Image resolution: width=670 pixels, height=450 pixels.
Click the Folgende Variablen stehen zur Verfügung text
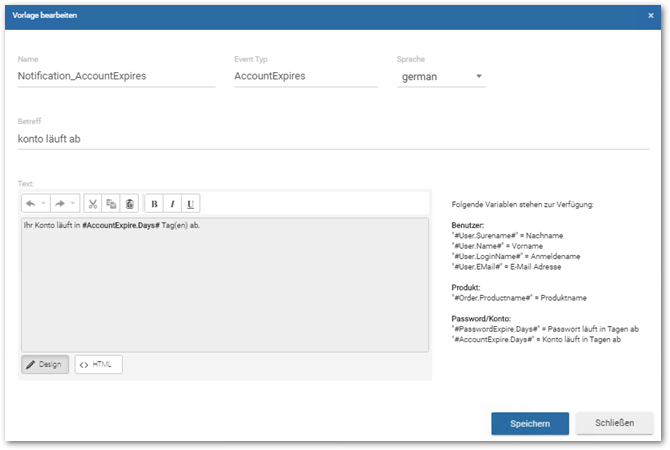click(x=523, y=205)
